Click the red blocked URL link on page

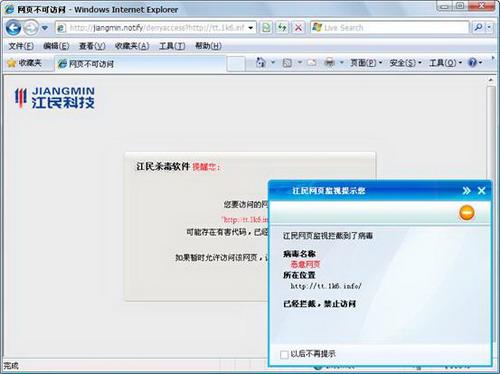[x=245, y=219]
